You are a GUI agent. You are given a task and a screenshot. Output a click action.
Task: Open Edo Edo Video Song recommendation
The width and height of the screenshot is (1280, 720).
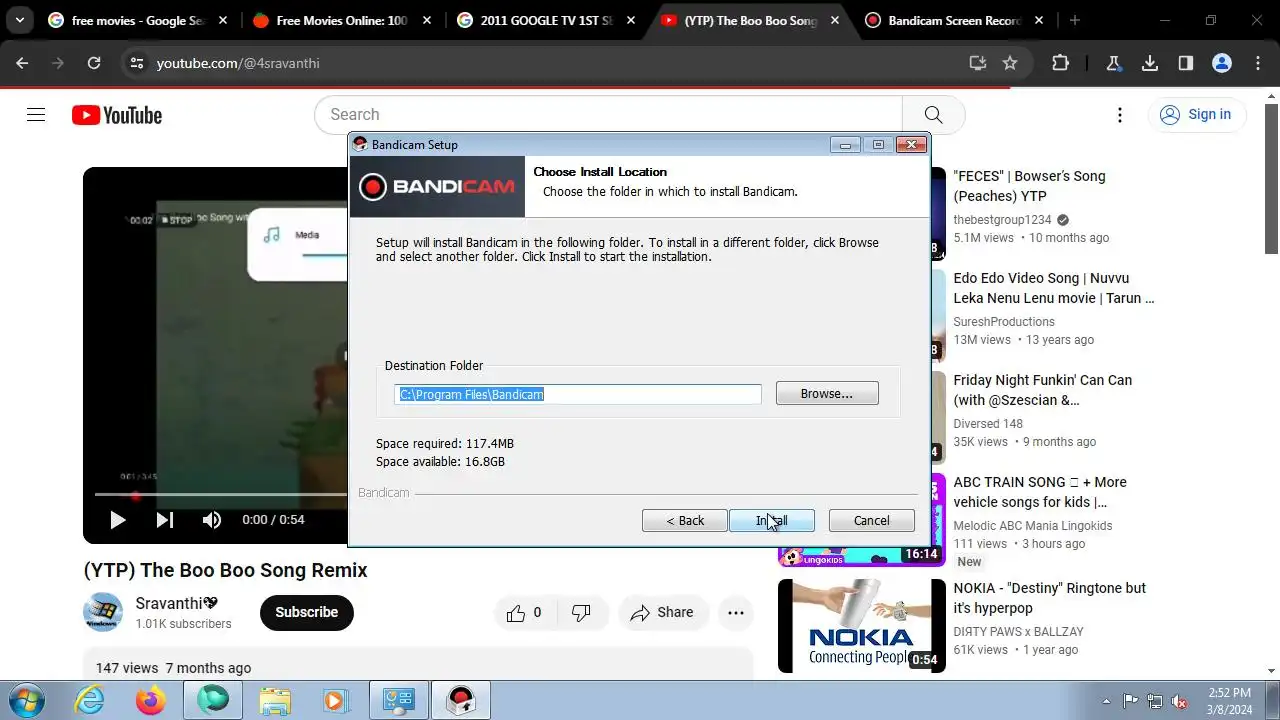[x=1054, y=288]
